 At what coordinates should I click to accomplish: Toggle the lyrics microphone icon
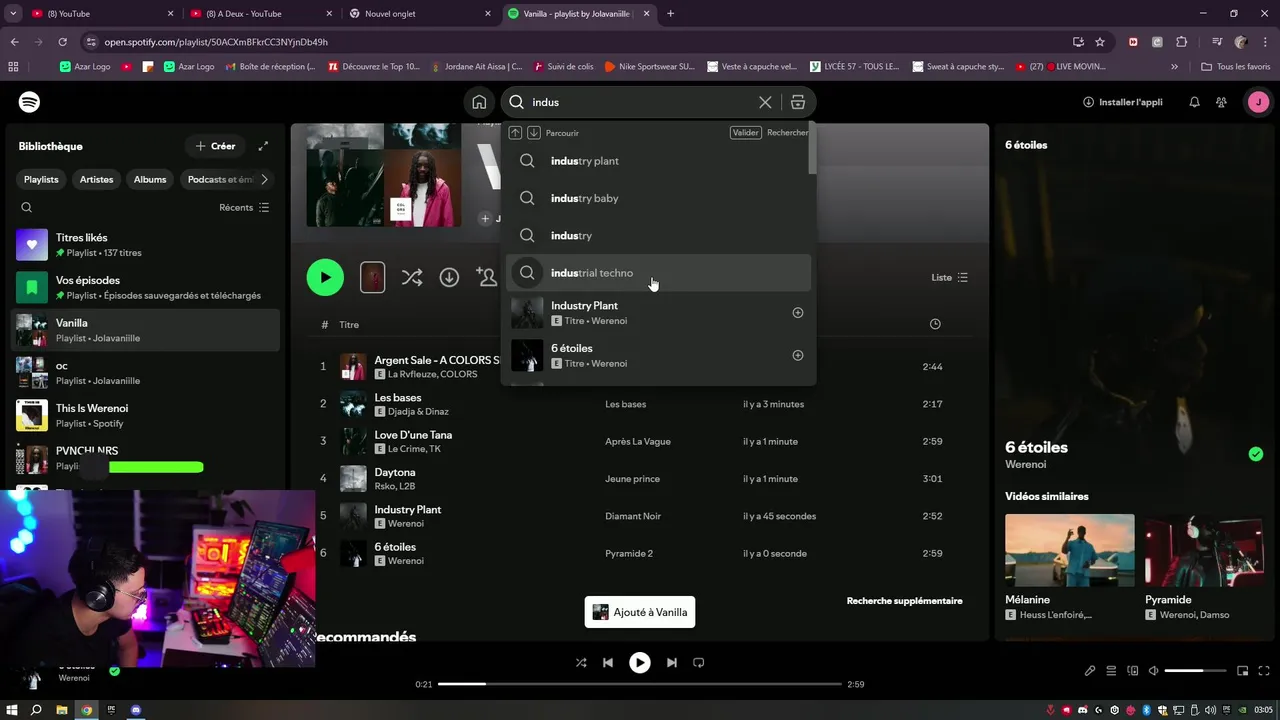point(1090,671)
